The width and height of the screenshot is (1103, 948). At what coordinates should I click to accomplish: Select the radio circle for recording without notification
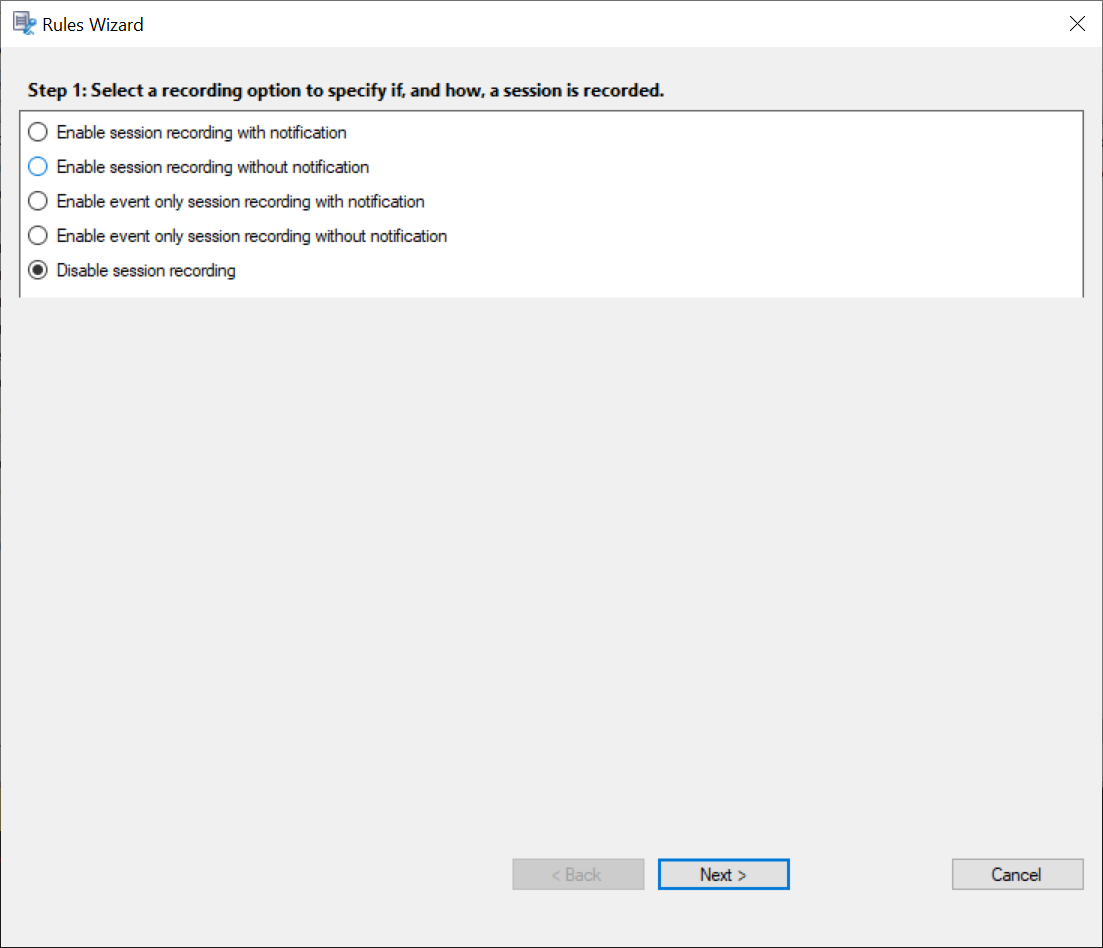click(x=38, y=167)
